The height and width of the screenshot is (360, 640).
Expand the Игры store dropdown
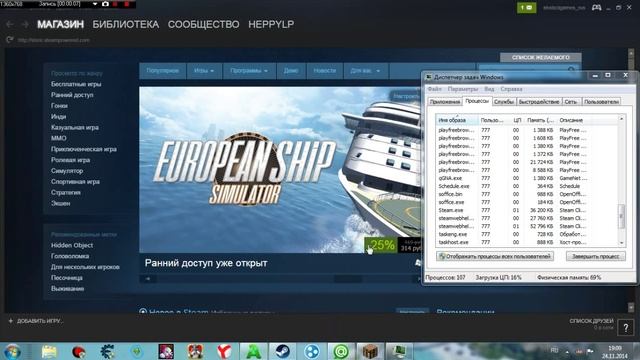coord(204,71)
